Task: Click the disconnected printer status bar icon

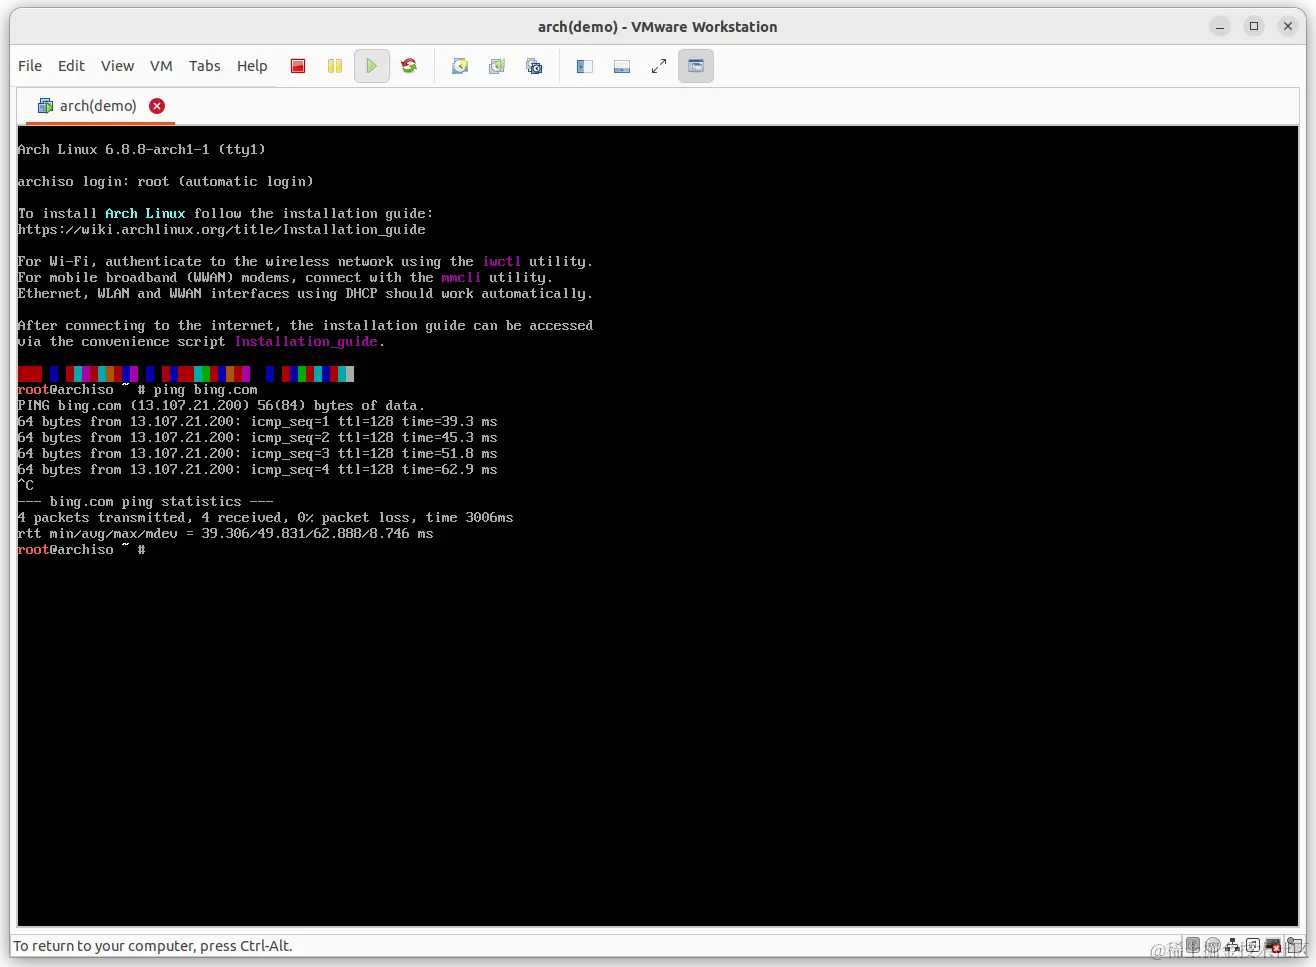Action: (1273, 945)
